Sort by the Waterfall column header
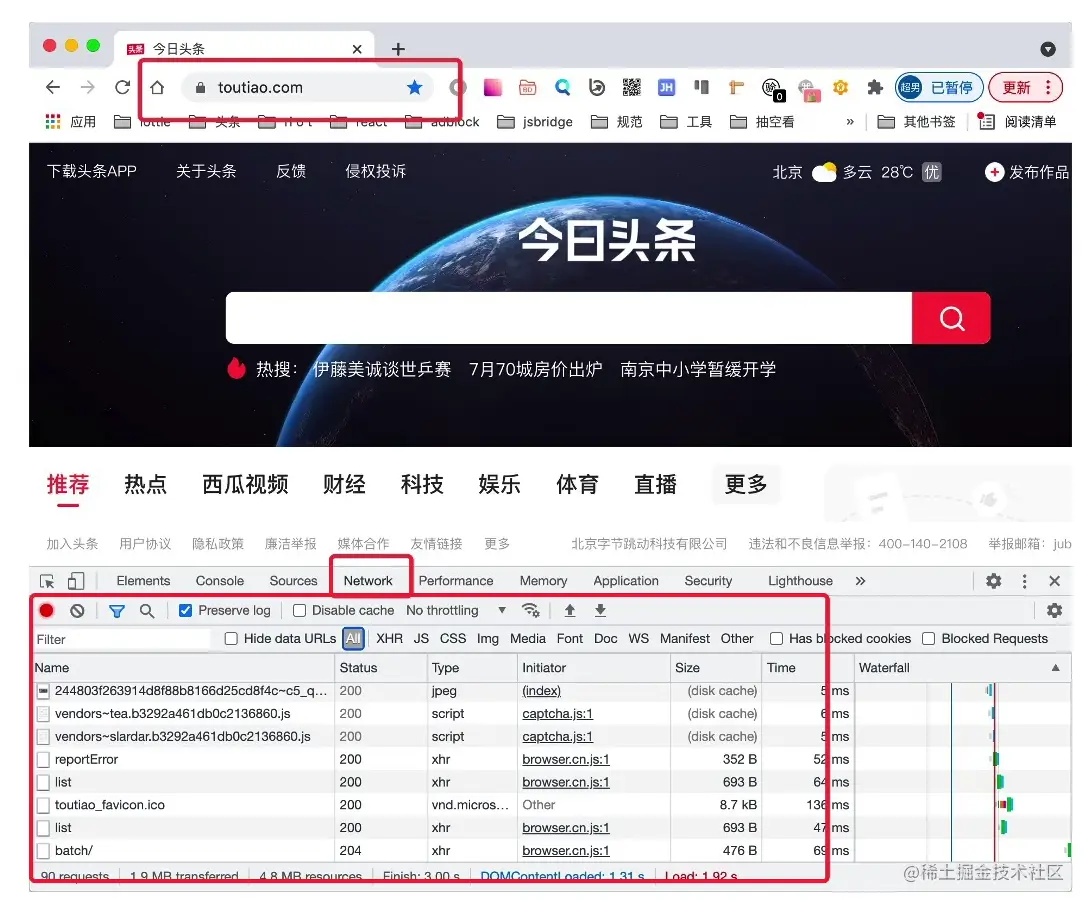This screenshot has height=907, width=1088. (x=960, y=668)
